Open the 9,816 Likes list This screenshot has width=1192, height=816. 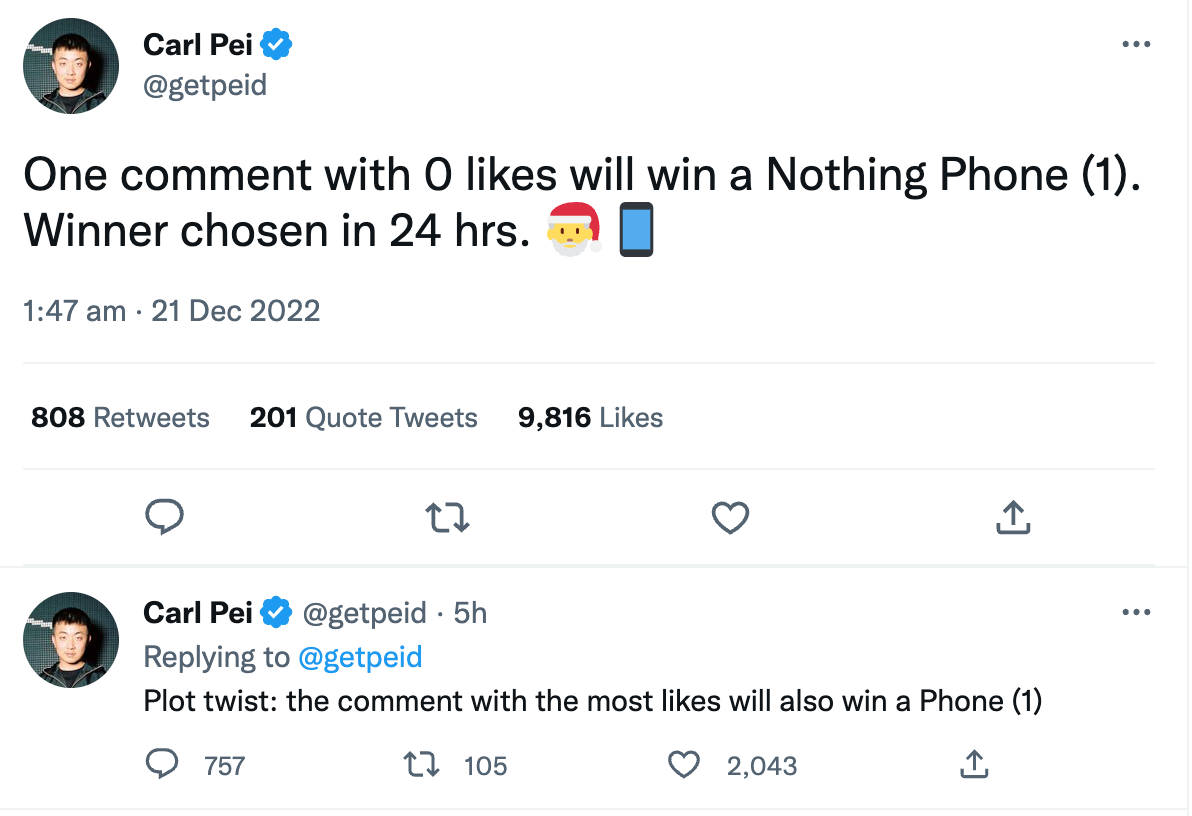point(589,417)
